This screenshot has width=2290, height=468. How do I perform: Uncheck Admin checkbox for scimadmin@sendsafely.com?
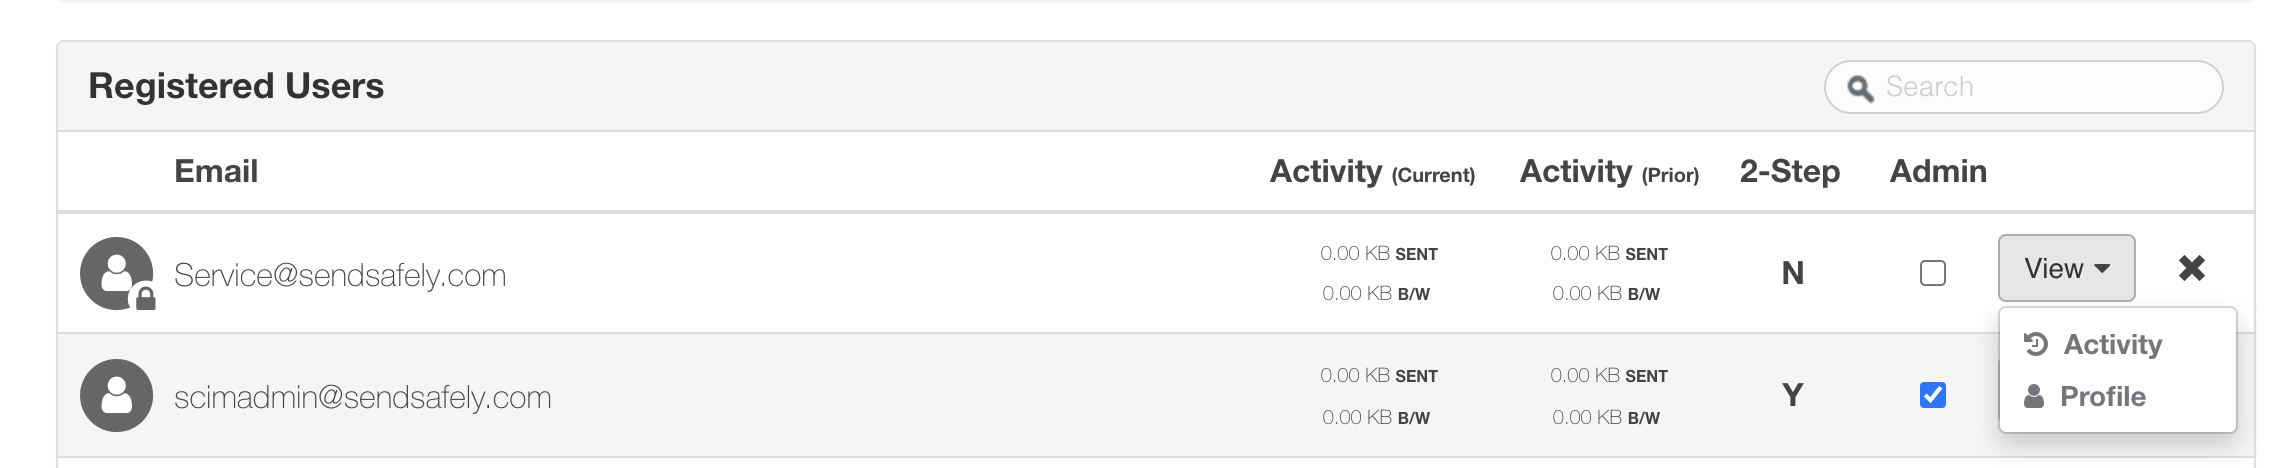coord(1933,395)
